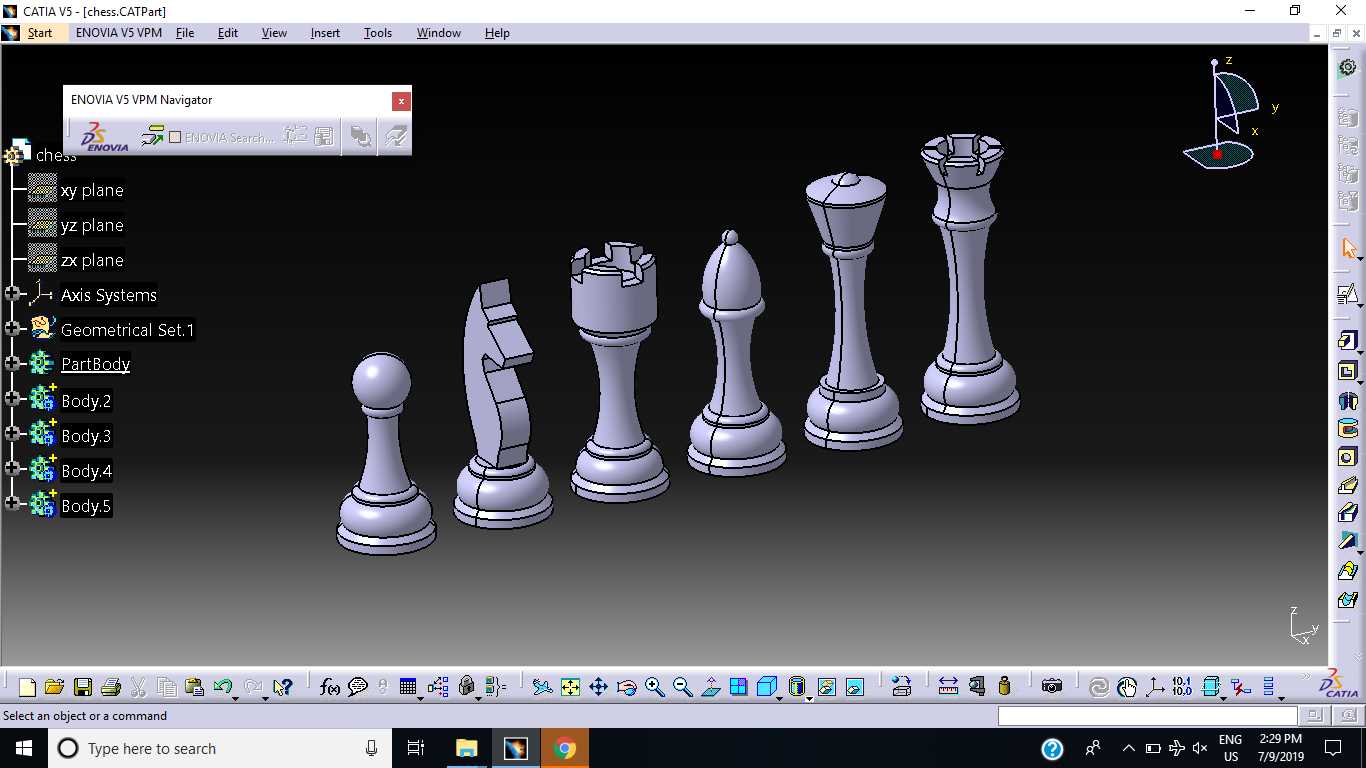Select the Pocket tool

click(x=1347, y=371)
